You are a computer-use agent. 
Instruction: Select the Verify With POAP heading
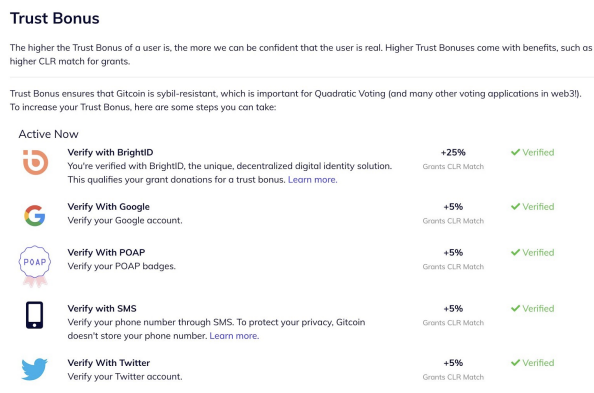(x=106, y=252)
